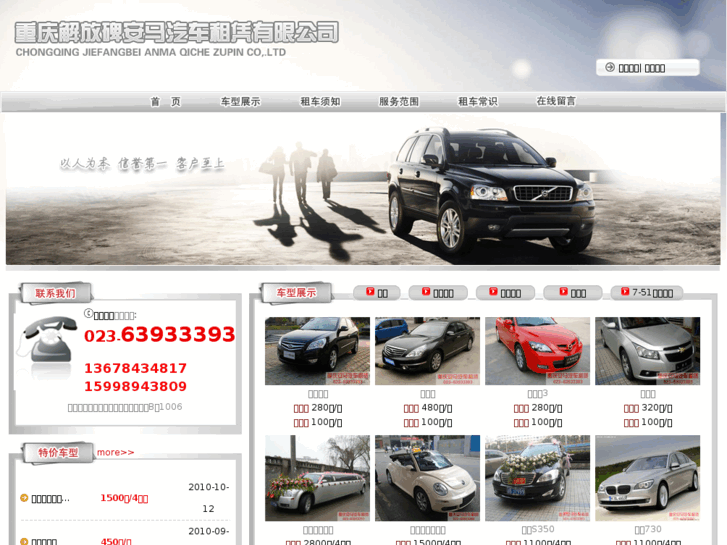Open the 在线留言 navigation item
The width and height of the screenshot is (727, 545).
[556, 101]
